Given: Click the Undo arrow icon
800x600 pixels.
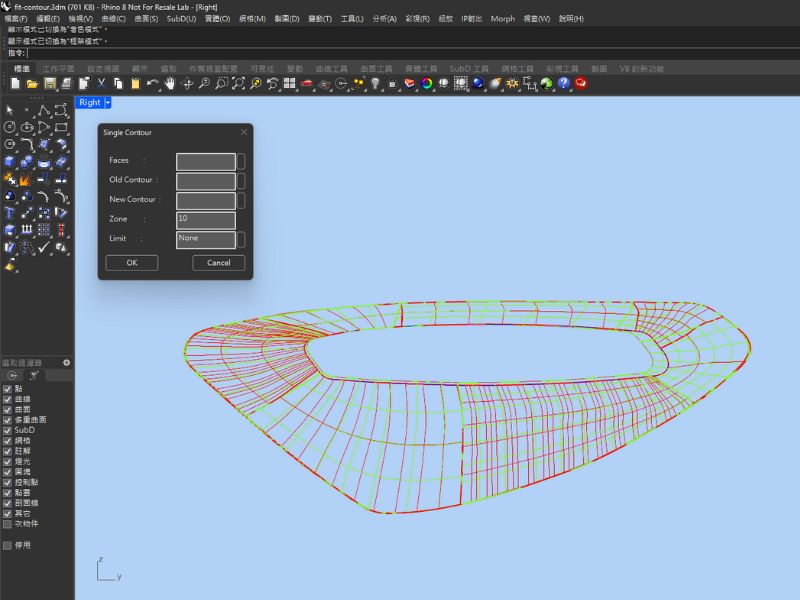Looking at the screenshot, I should [x=152, y=84].
